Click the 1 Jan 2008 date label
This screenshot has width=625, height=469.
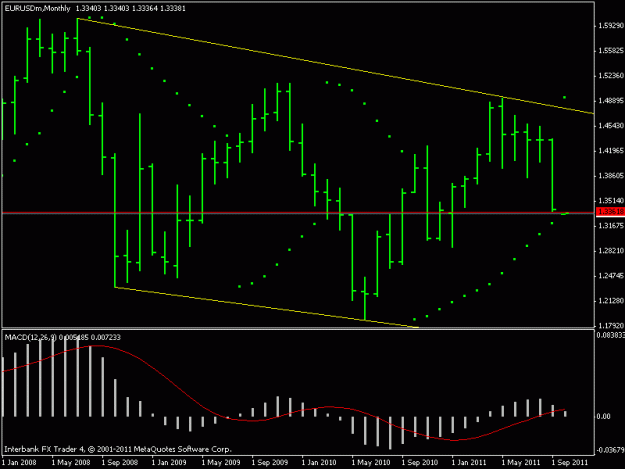(x=19, y=463)
